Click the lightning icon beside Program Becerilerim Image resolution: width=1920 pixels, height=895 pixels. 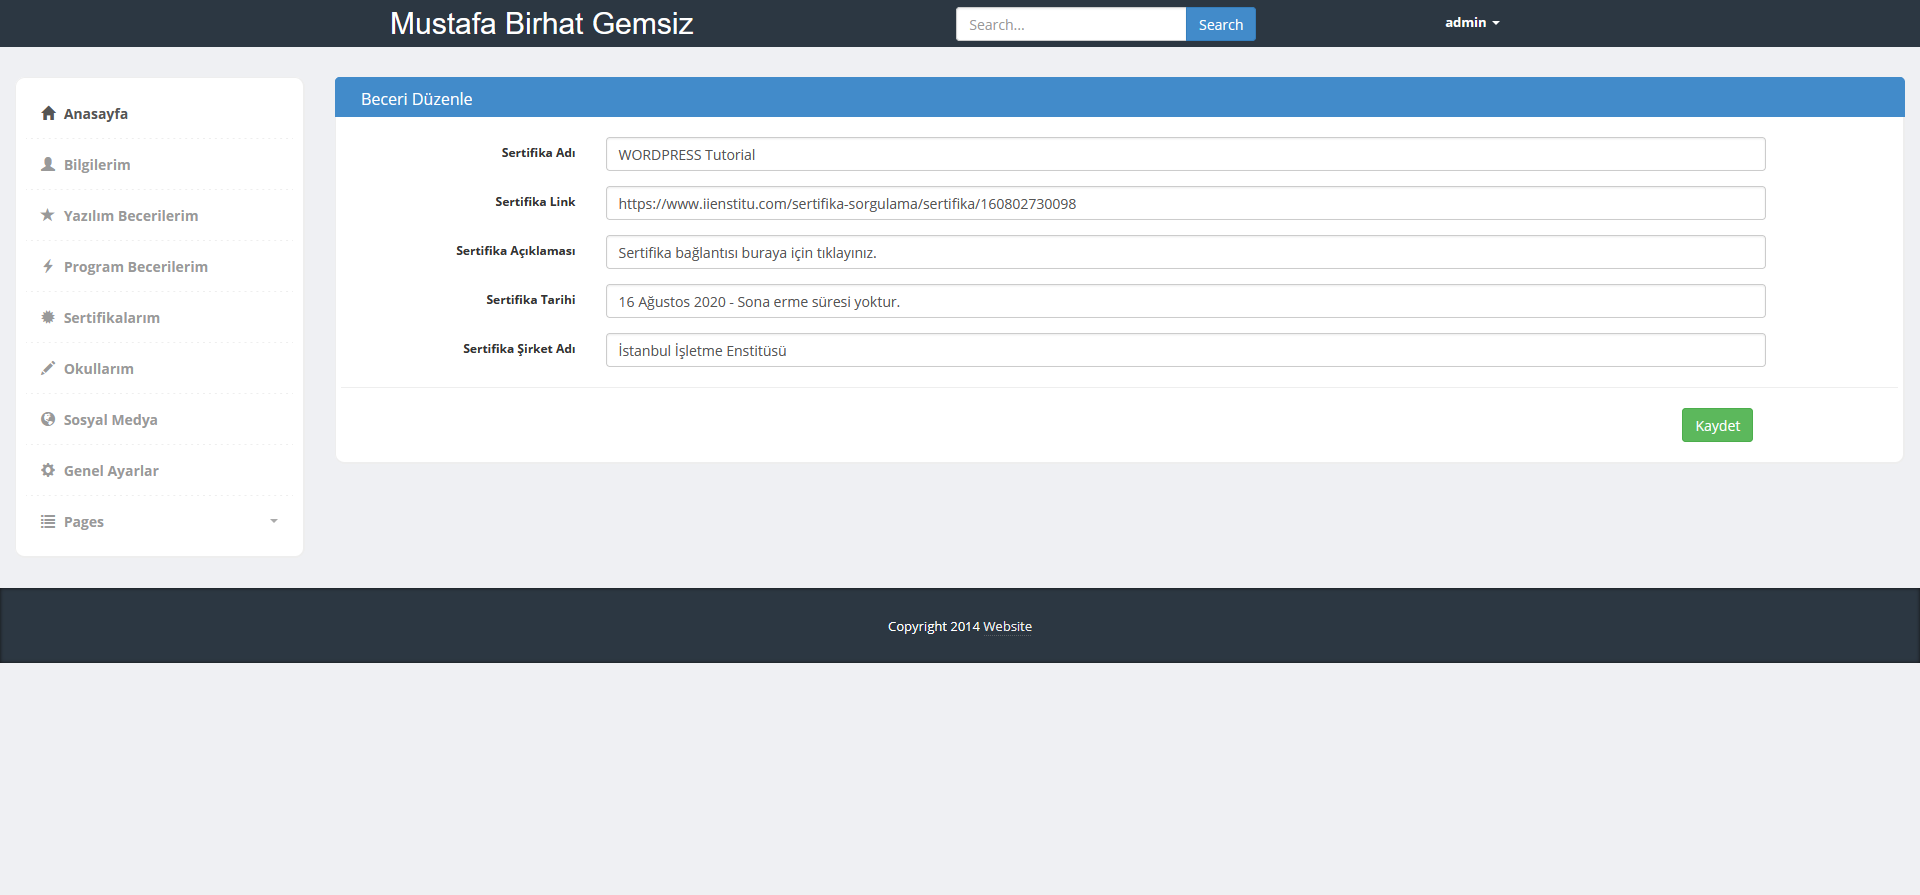pos(48,266)
